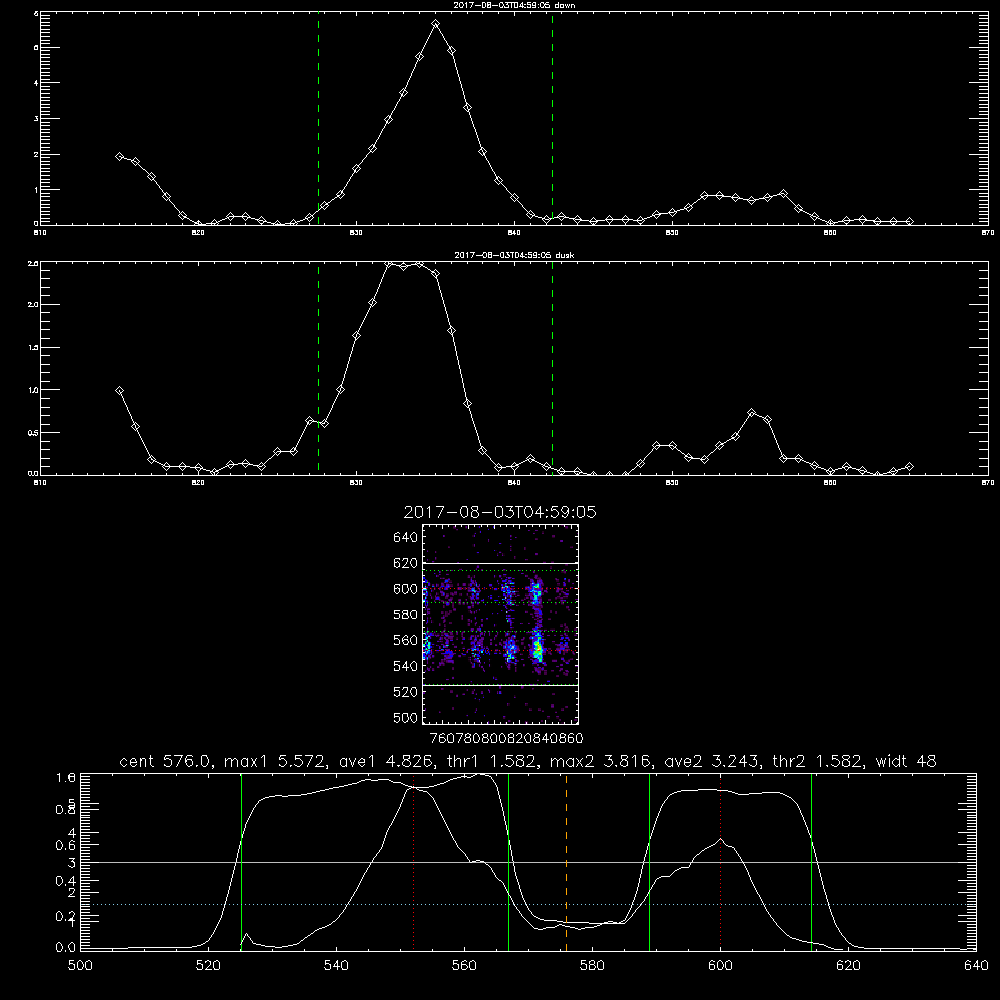Screen dimensions: 1000x1000
Task: Click the solid white horizontal line in bottom plot
Action: pos(528,862)
